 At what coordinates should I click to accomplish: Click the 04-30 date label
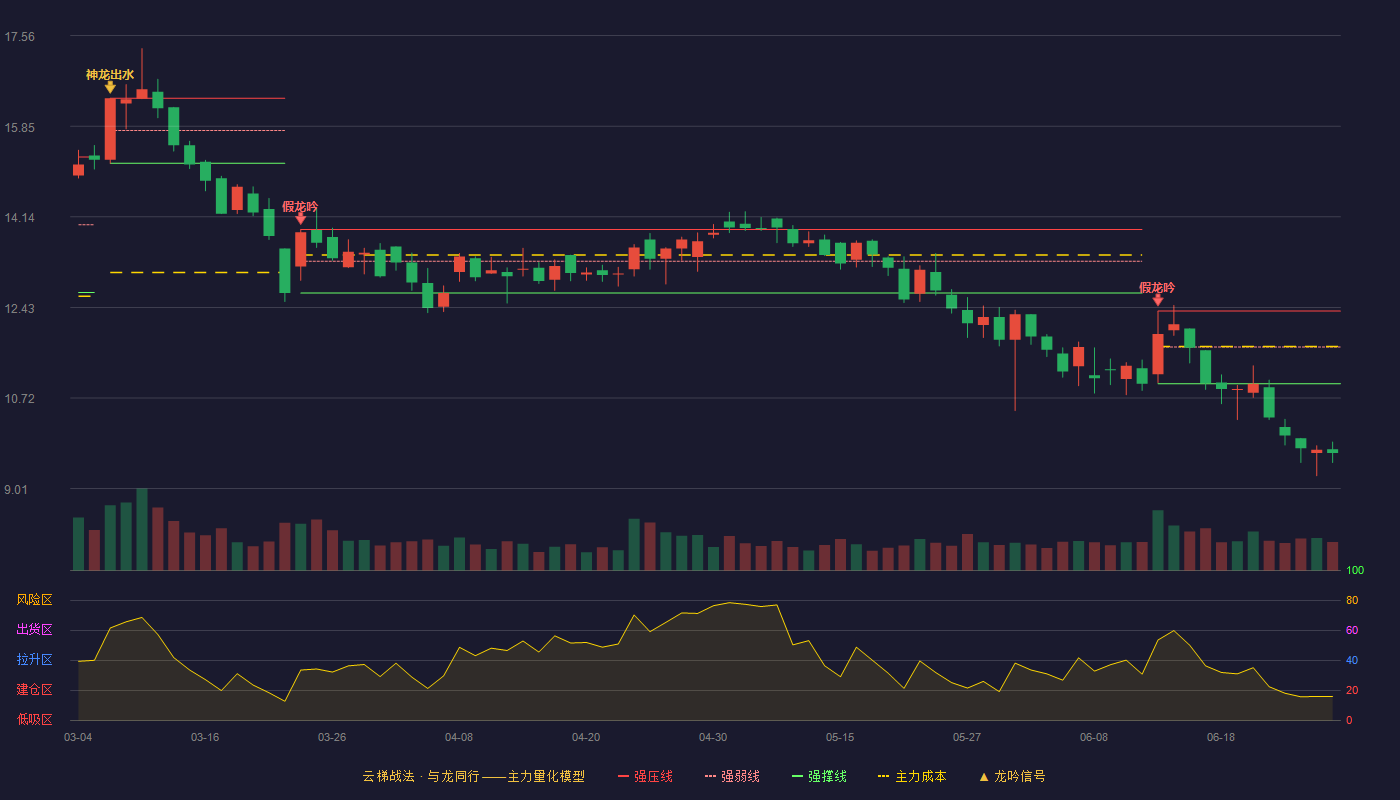tap(713, 737)
